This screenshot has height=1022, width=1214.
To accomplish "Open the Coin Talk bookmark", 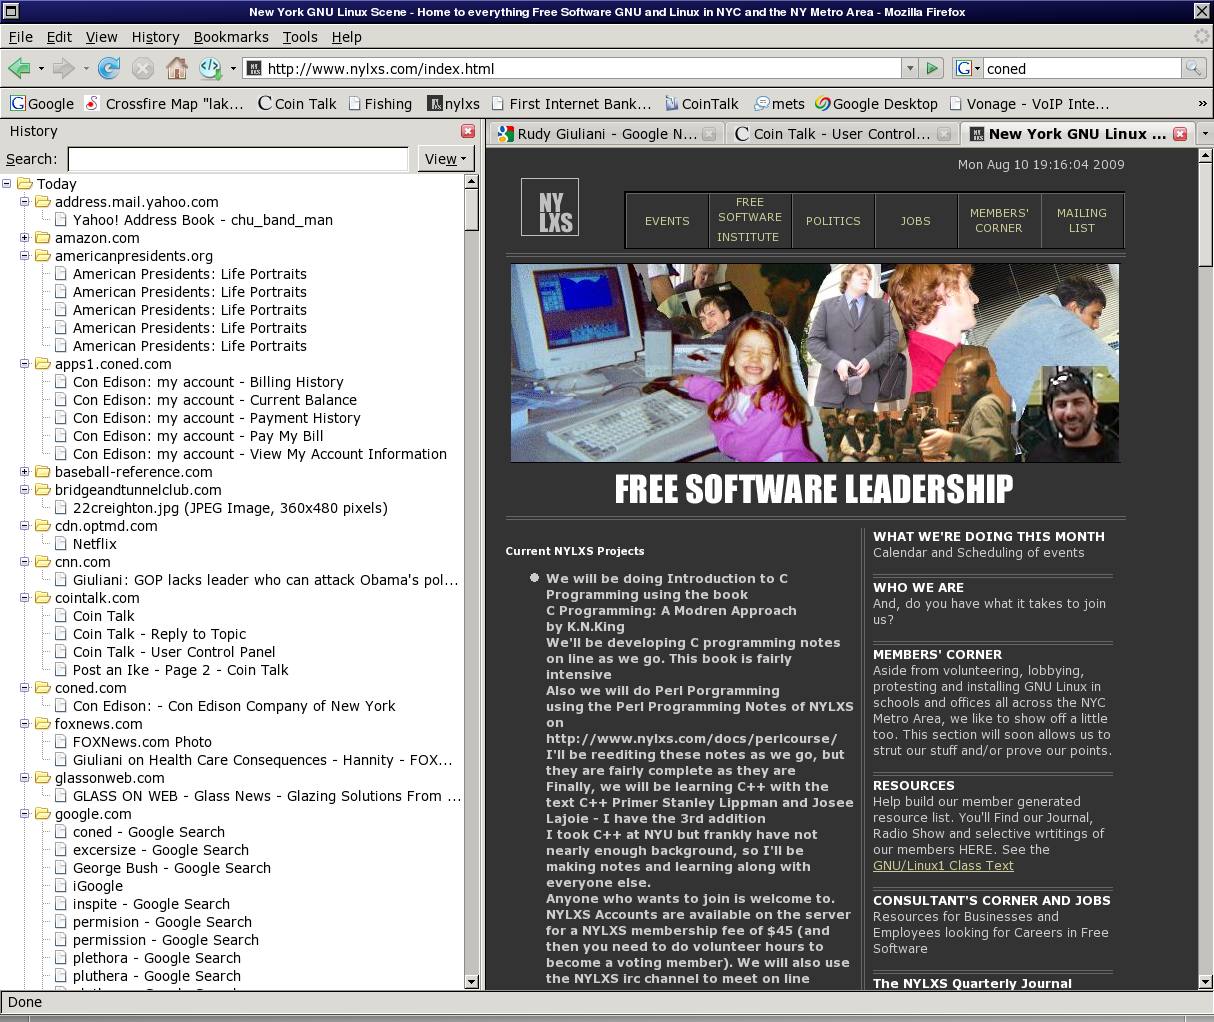I will point(296,103).
